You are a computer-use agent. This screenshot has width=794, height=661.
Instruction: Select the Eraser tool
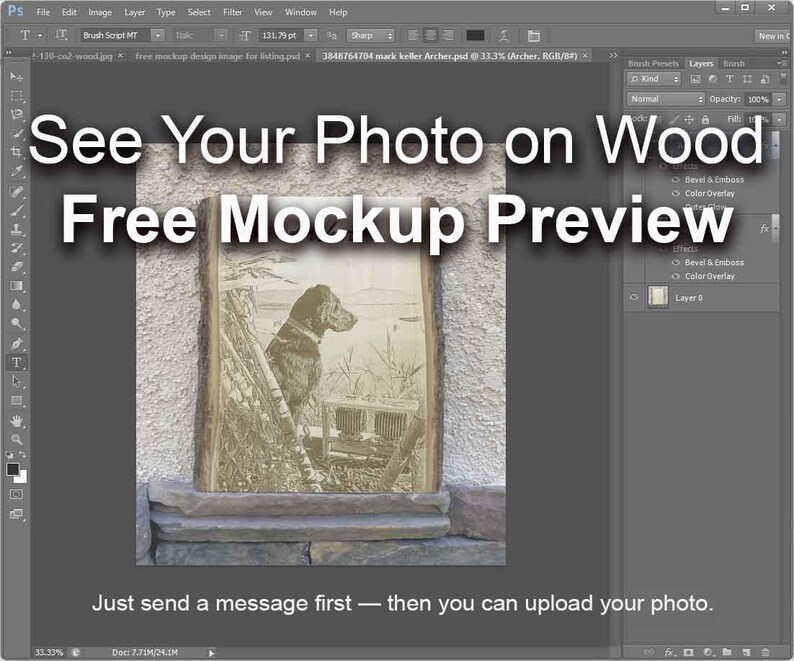click(x=16, y=266)
